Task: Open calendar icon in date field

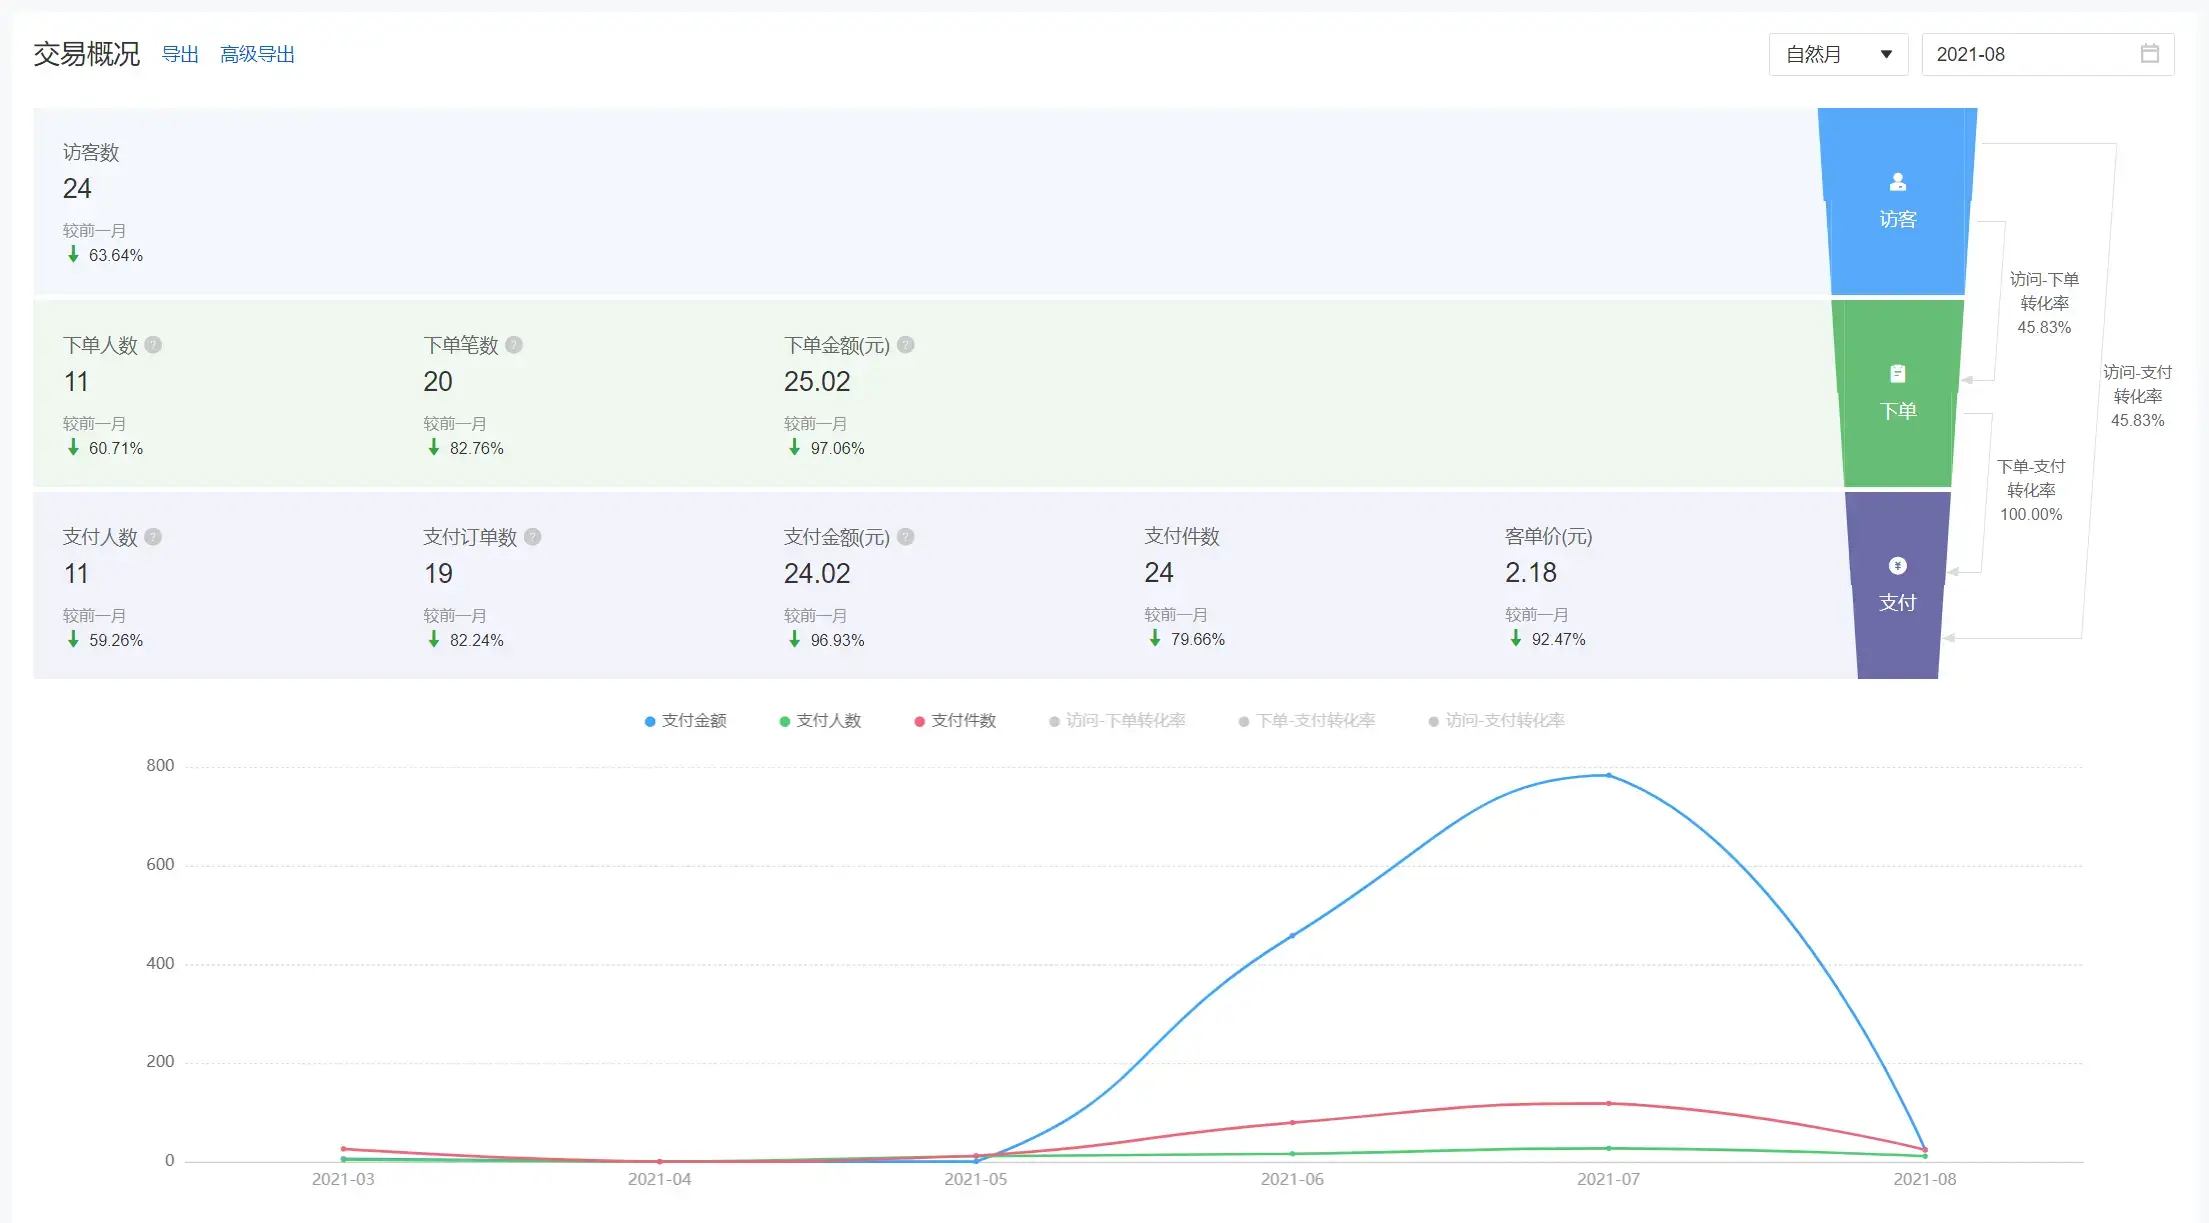Action: (2149, 54)
